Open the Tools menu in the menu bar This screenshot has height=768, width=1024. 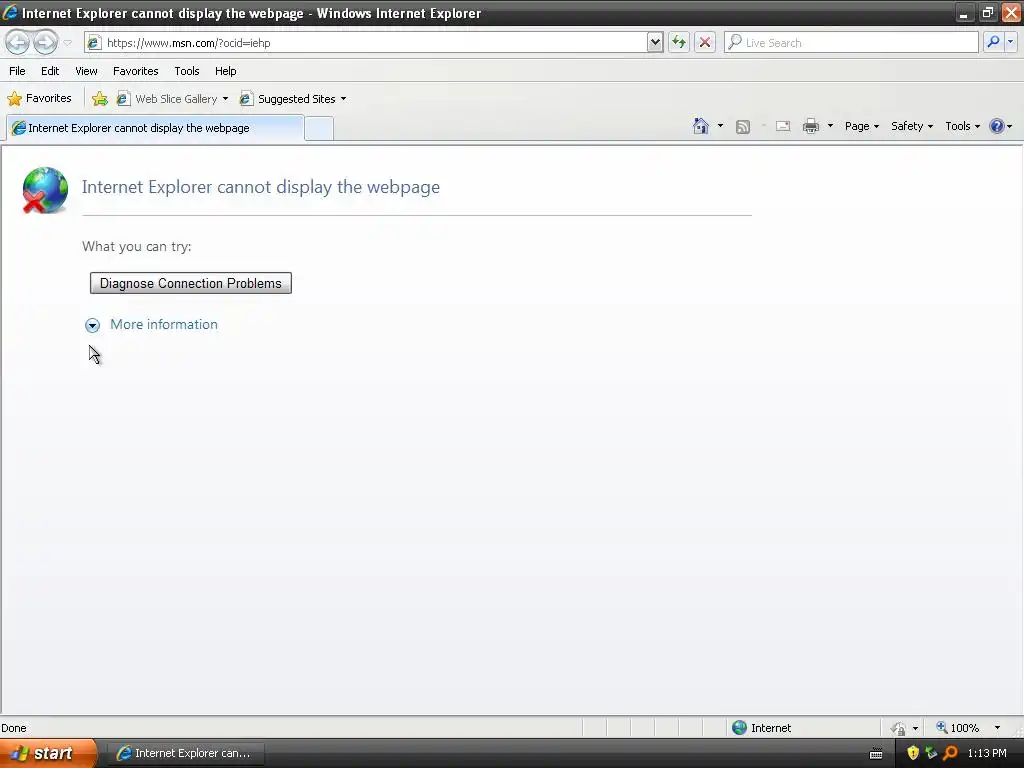pyautogui.click(x=187, y=71)
